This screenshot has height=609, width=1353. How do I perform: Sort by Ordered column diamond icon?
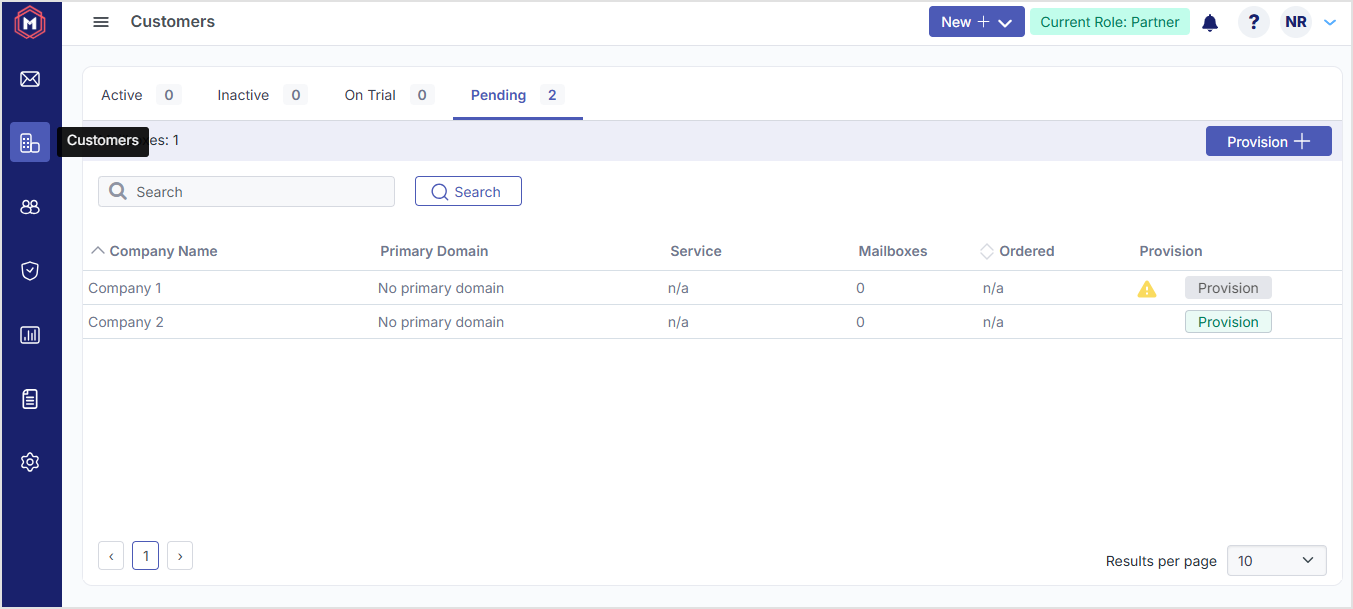coord(987,252)
